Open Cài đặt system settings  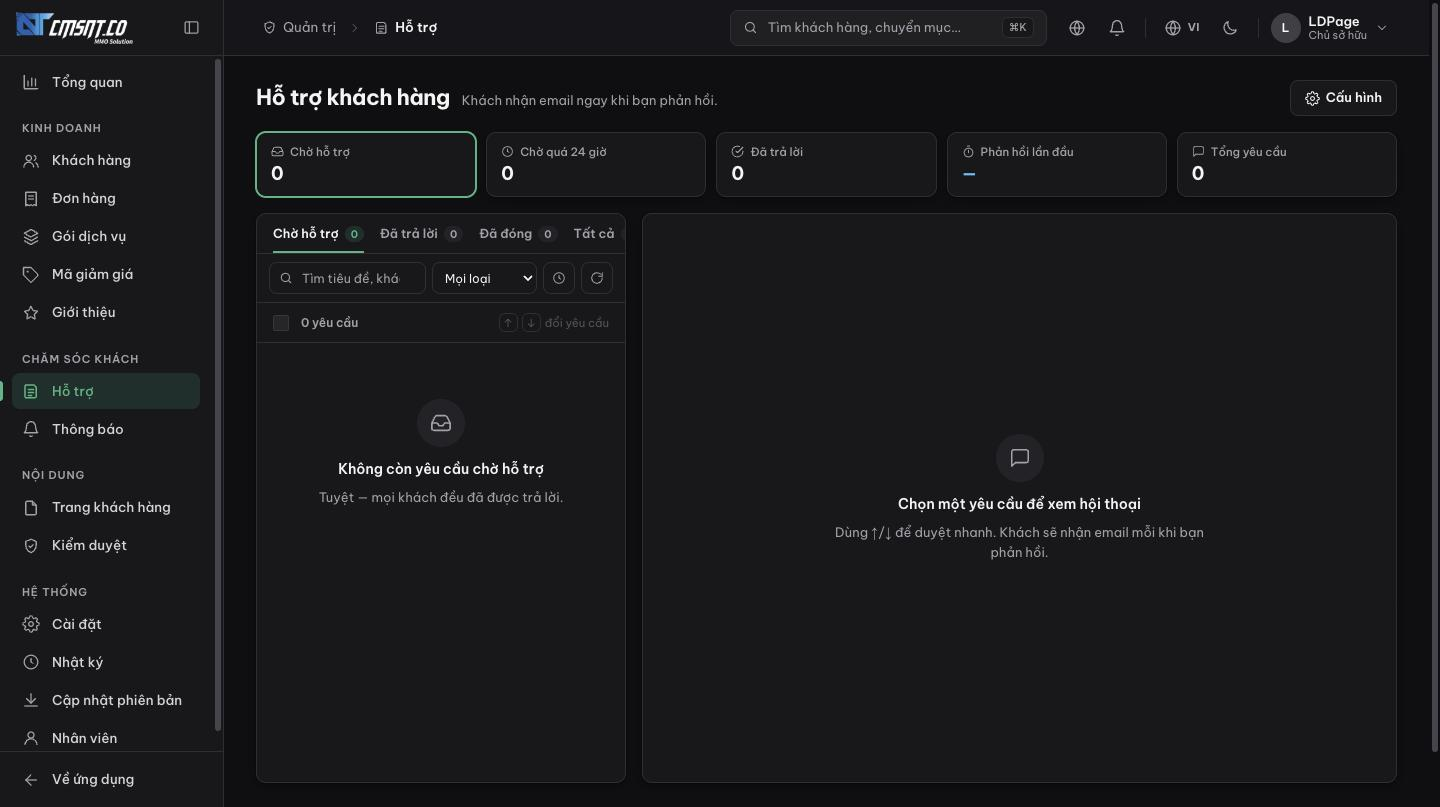click(106, 624)
